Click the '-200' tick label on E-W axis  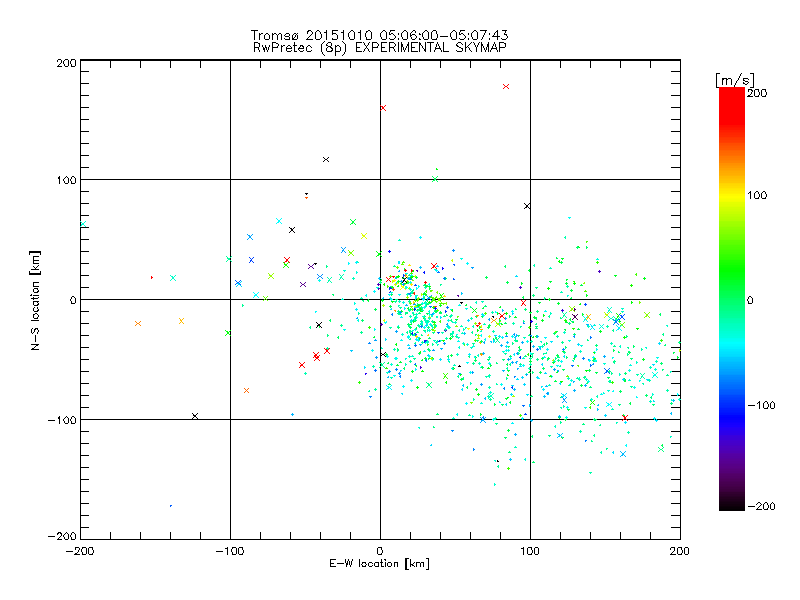tap(80, 551)
